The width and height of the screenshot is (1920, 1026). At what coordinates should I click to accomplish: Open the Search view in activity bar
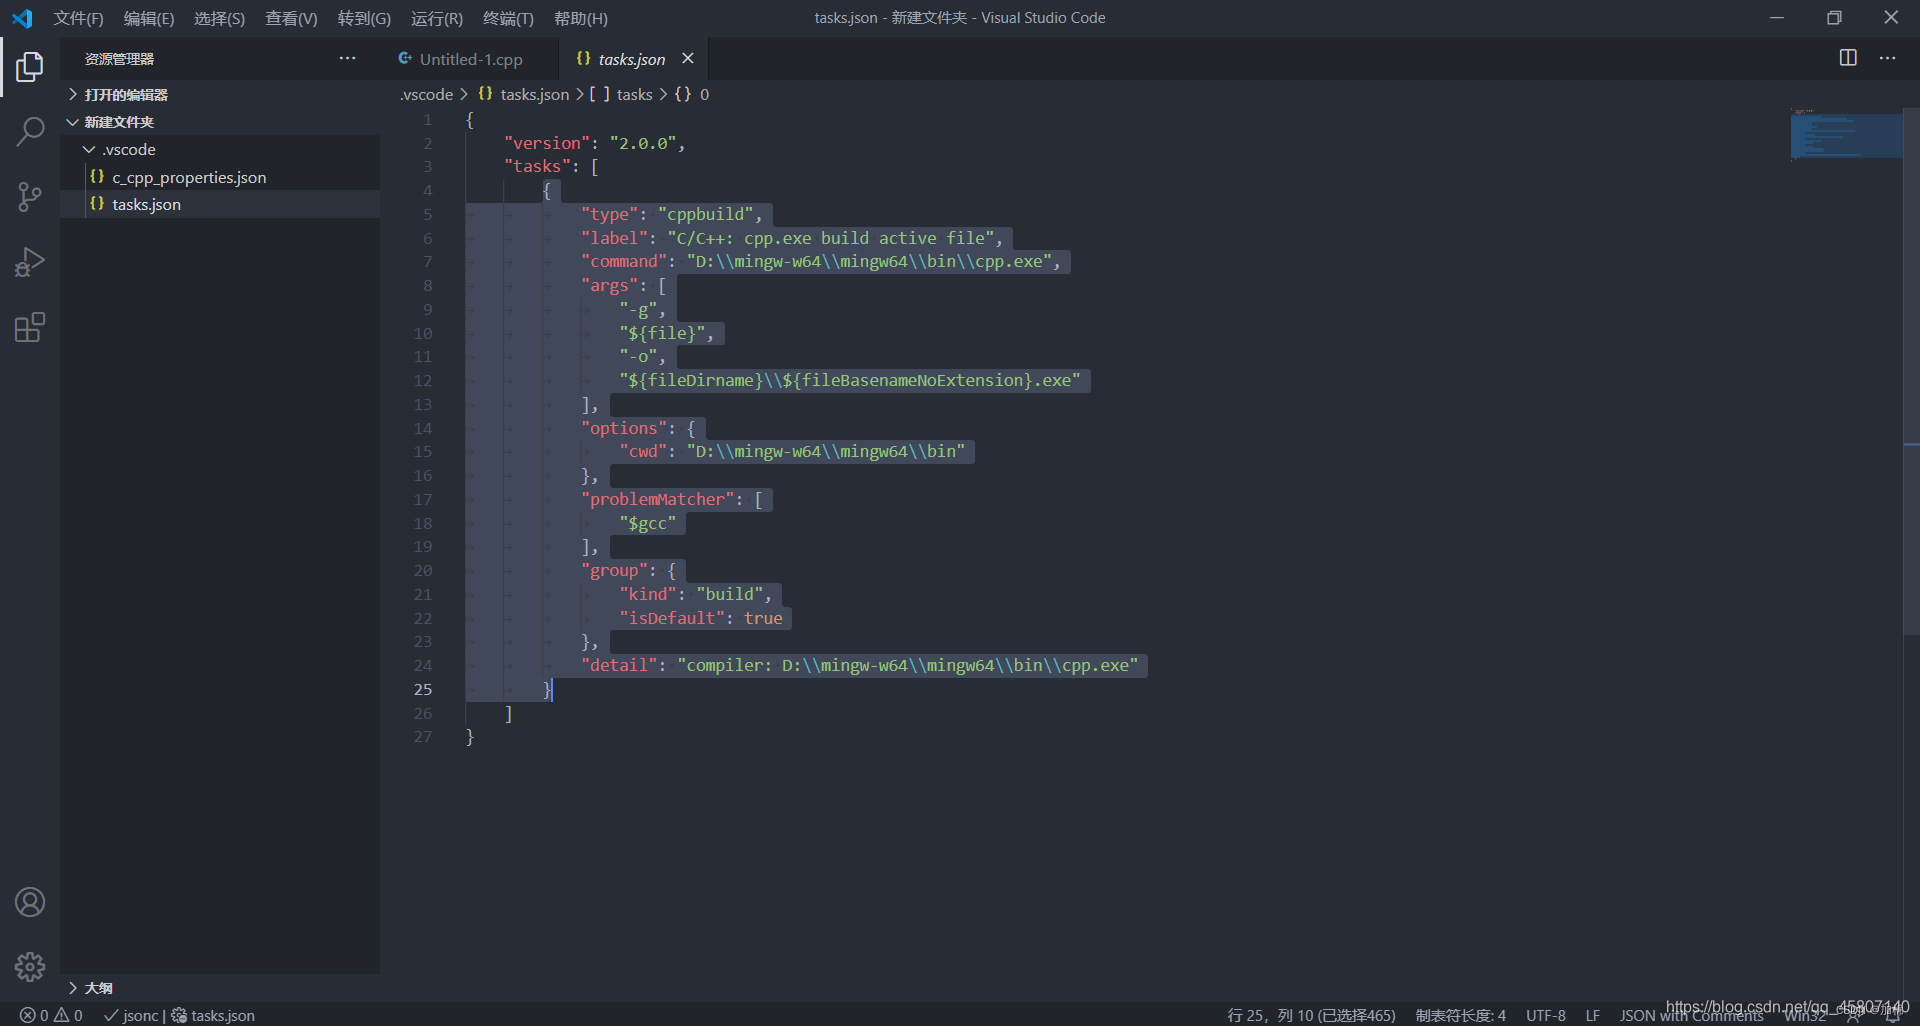pyautogui.click(x=30, y=131)
